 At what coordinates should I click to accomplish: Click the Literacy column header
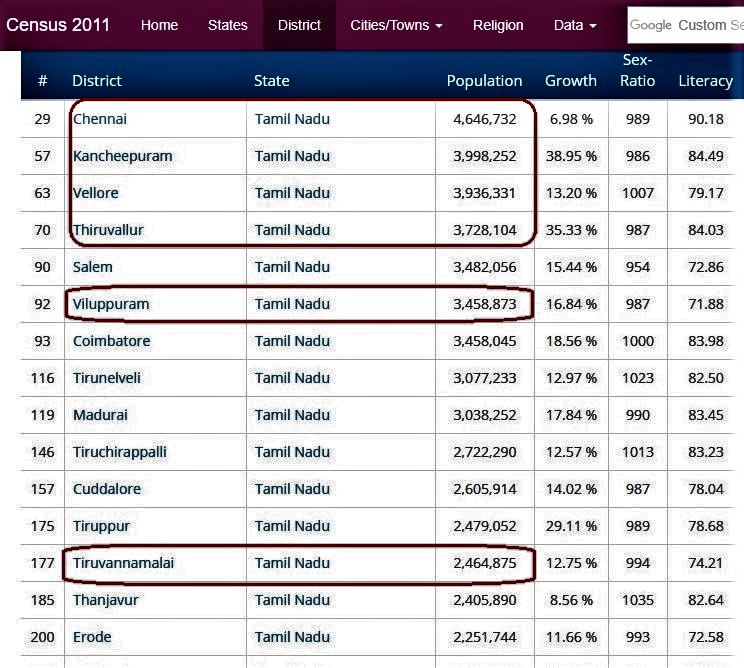[x=706, y=81]
